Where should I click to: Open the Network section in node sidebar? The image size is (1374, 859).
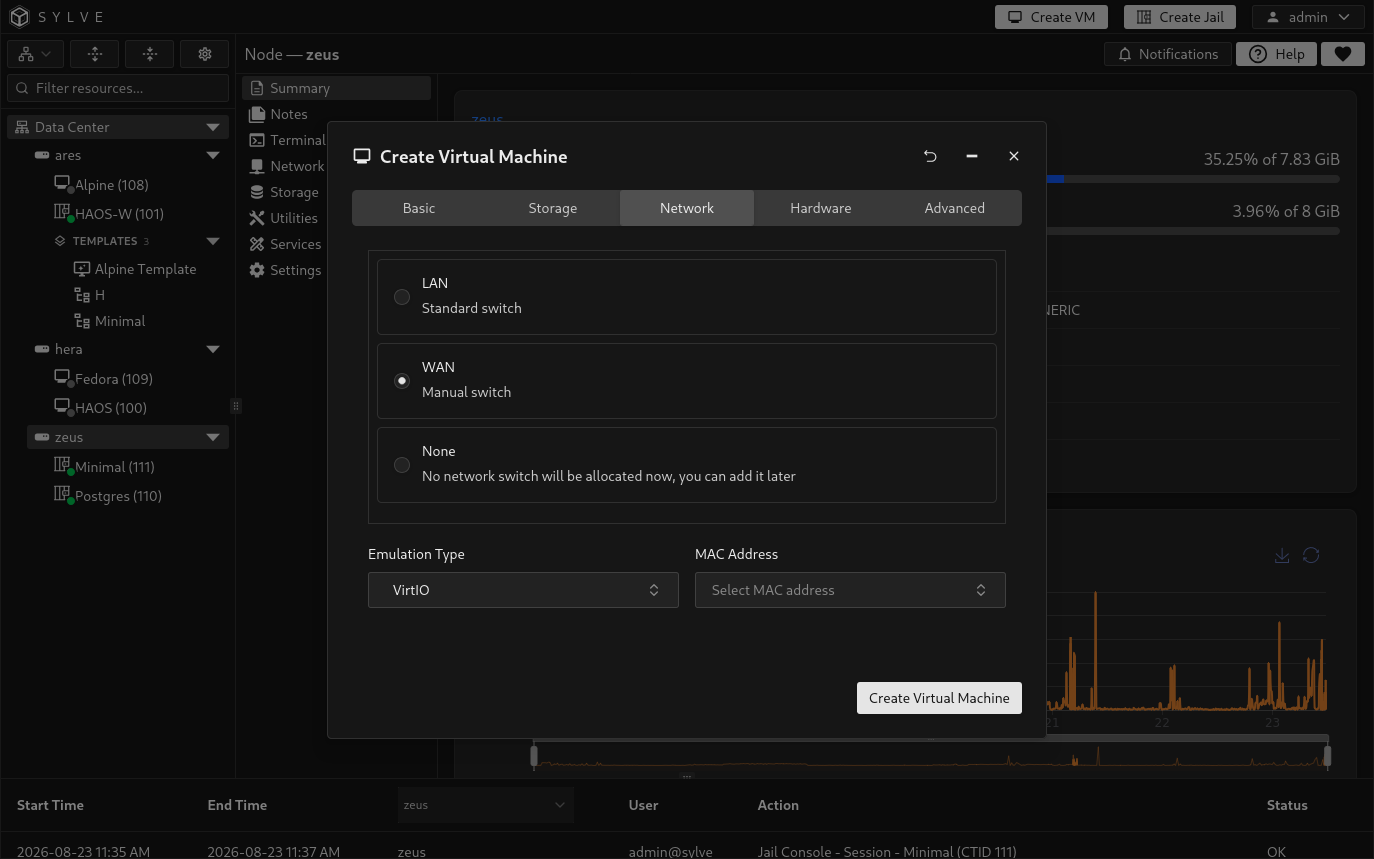286,166
